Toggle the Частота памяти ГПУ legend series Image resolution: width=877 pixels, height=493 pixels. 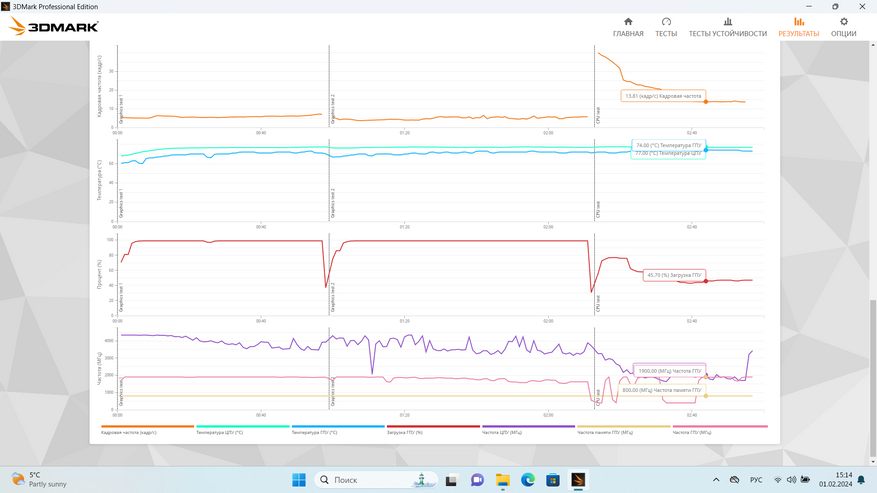pos(623,430)
